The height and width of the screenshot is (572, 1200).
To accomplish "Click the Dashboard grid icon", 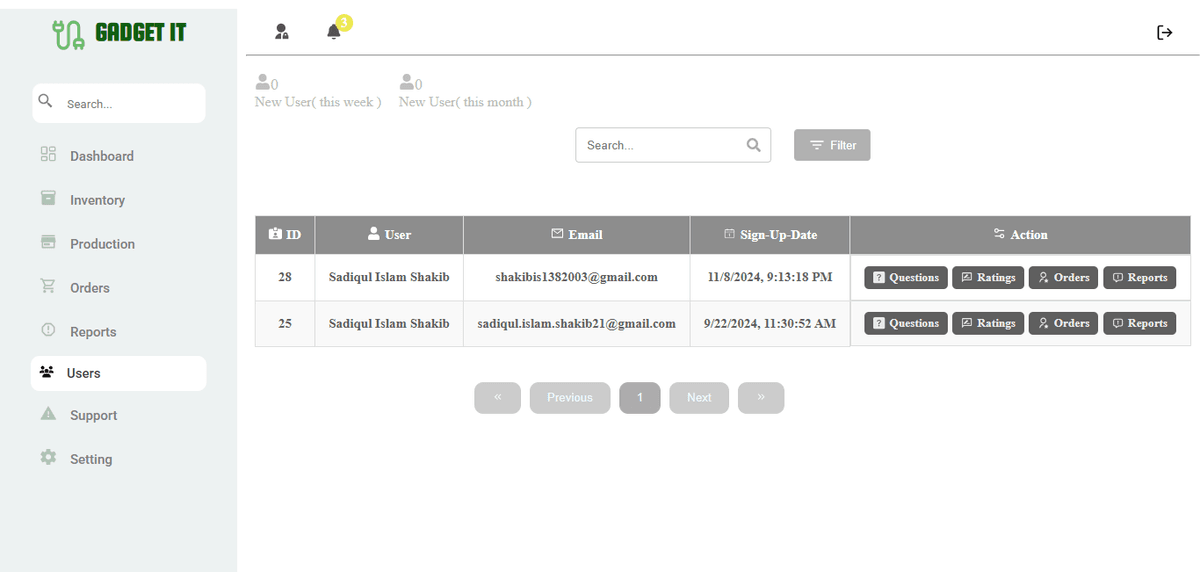I will (48, 154).
